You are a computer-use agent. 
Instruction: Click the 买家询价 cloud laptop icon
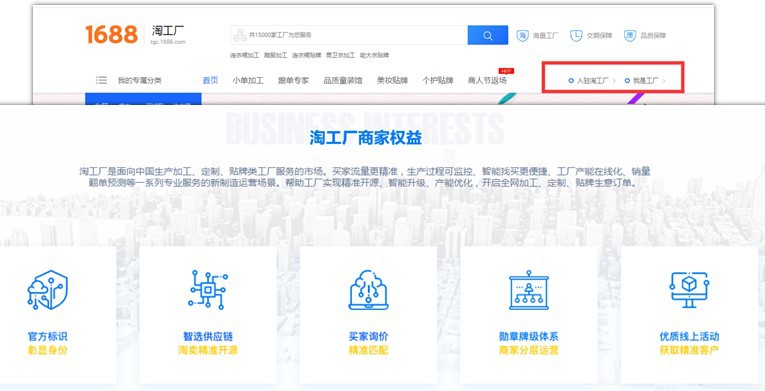[368, 290]
